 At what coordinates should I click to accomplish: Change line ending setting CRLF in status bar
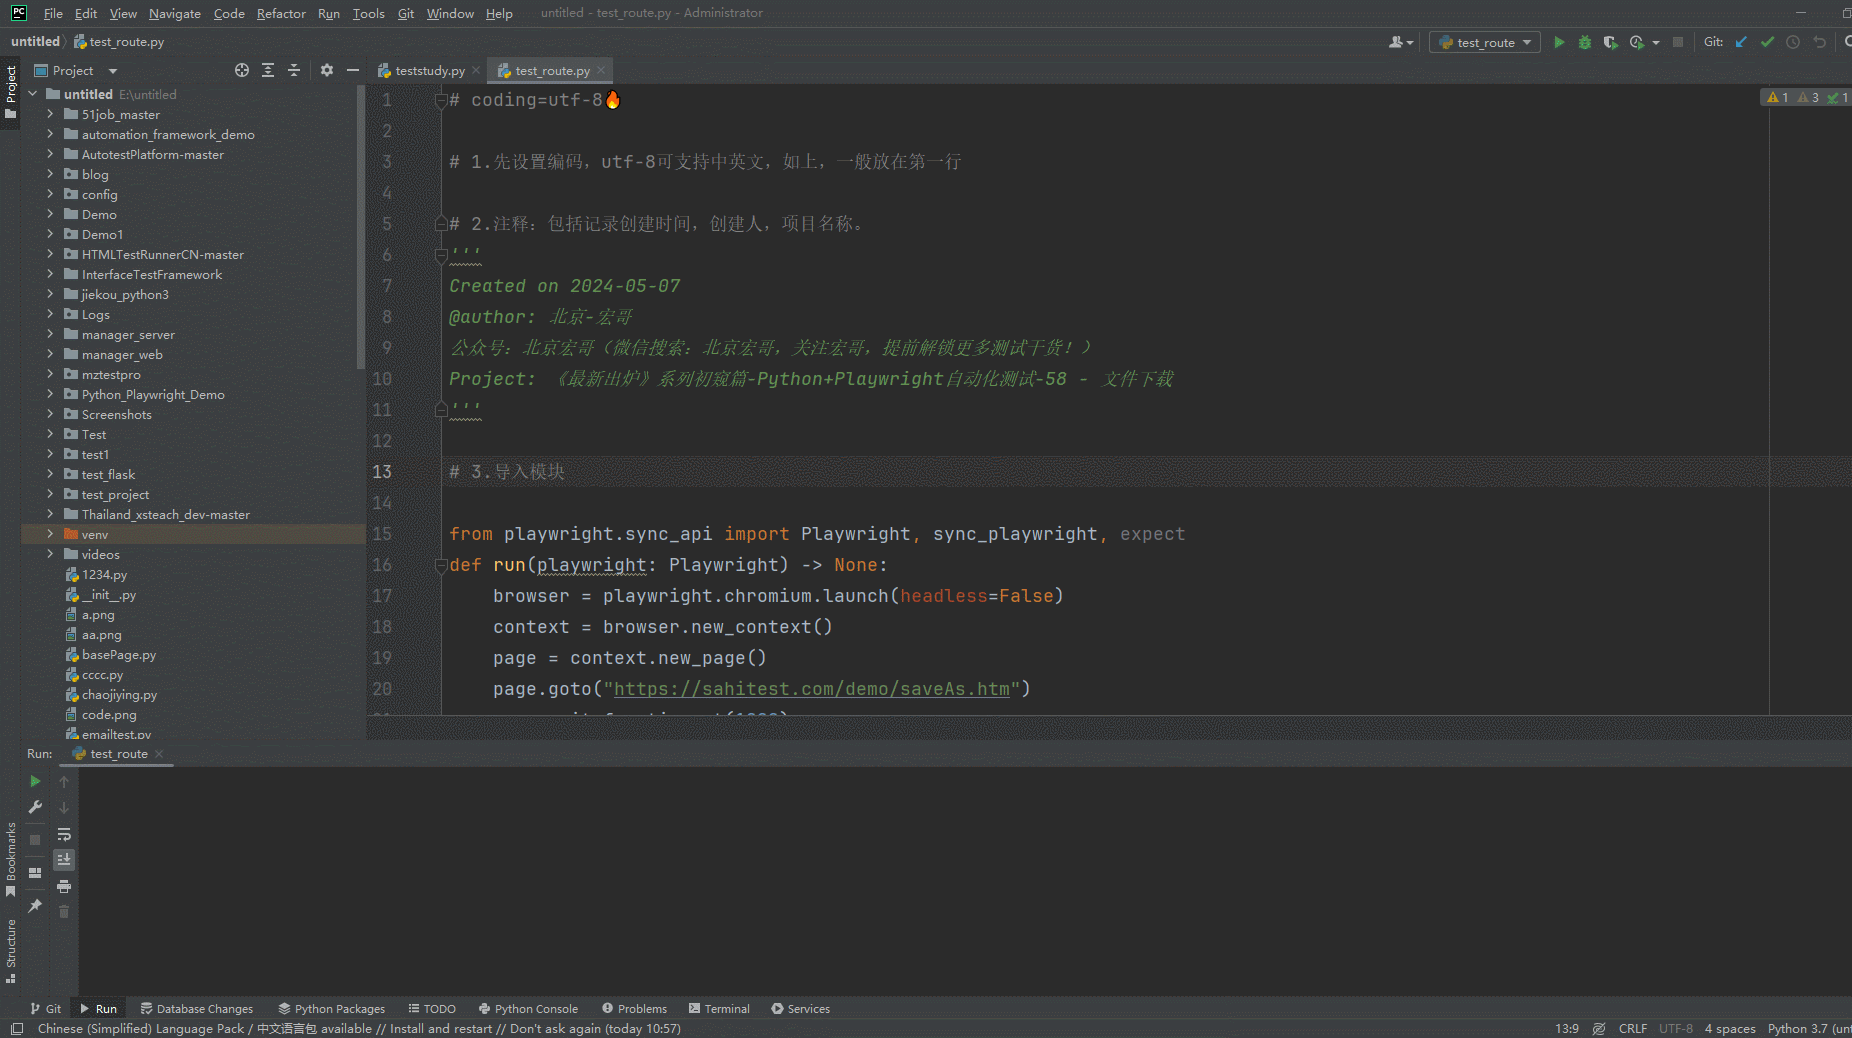[1633, 1028]
